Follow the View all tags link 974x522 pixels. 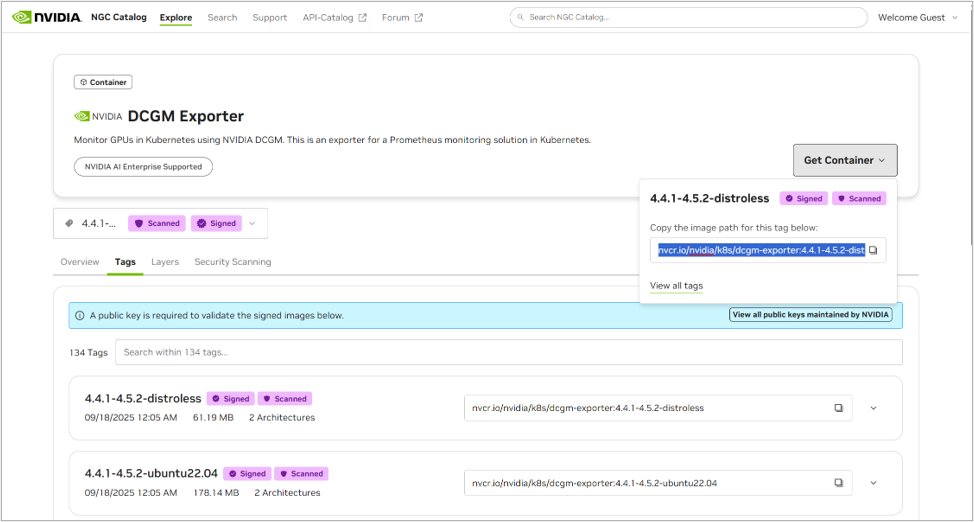coord(676,286)
